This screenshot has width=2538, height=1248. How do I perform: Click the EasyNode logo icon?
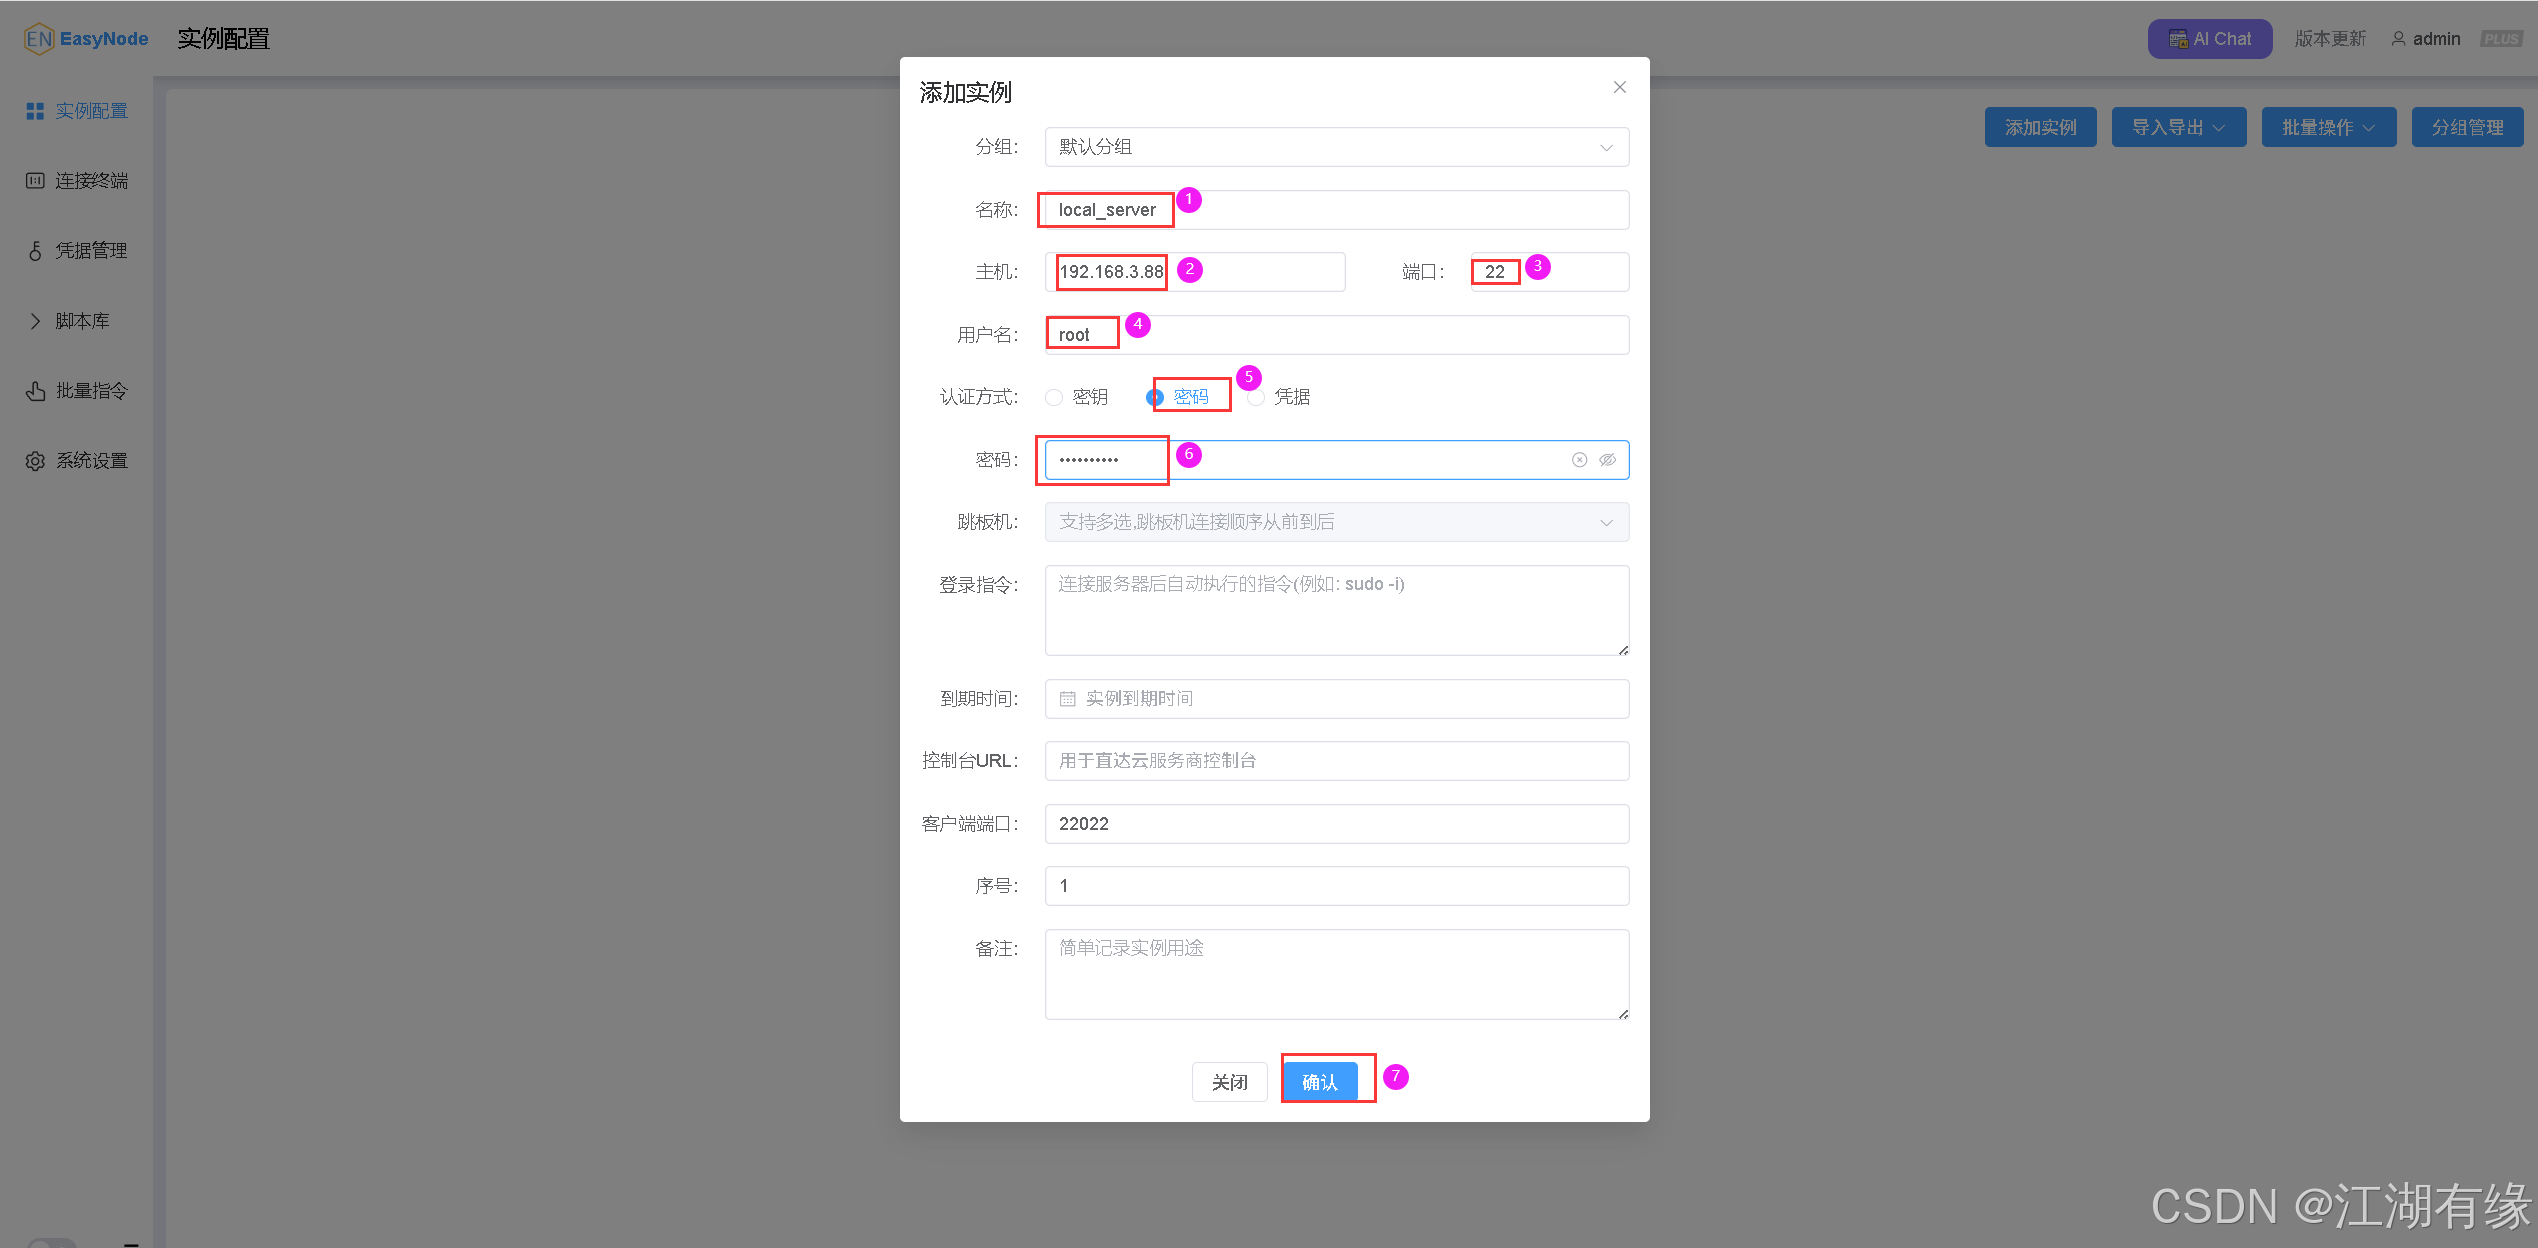tap(38, 39)
